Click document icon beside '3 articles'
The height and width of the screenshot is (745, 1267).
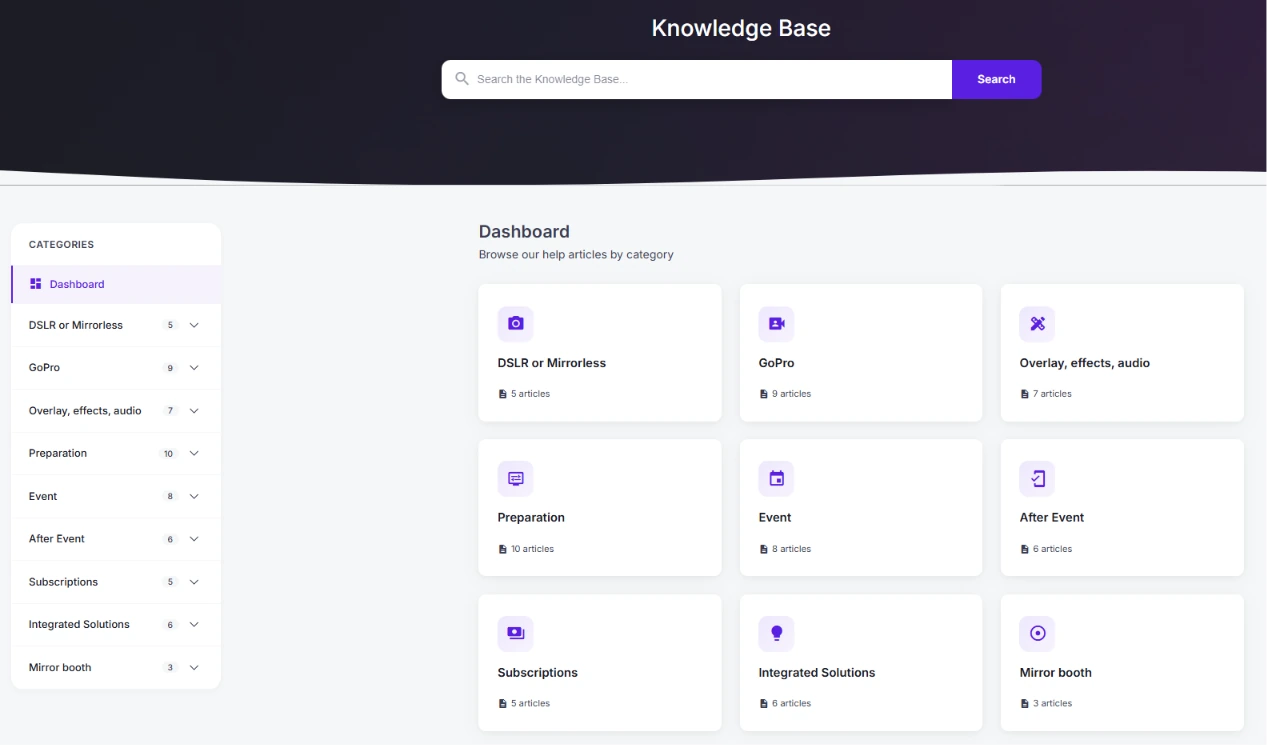point(1025,704)
